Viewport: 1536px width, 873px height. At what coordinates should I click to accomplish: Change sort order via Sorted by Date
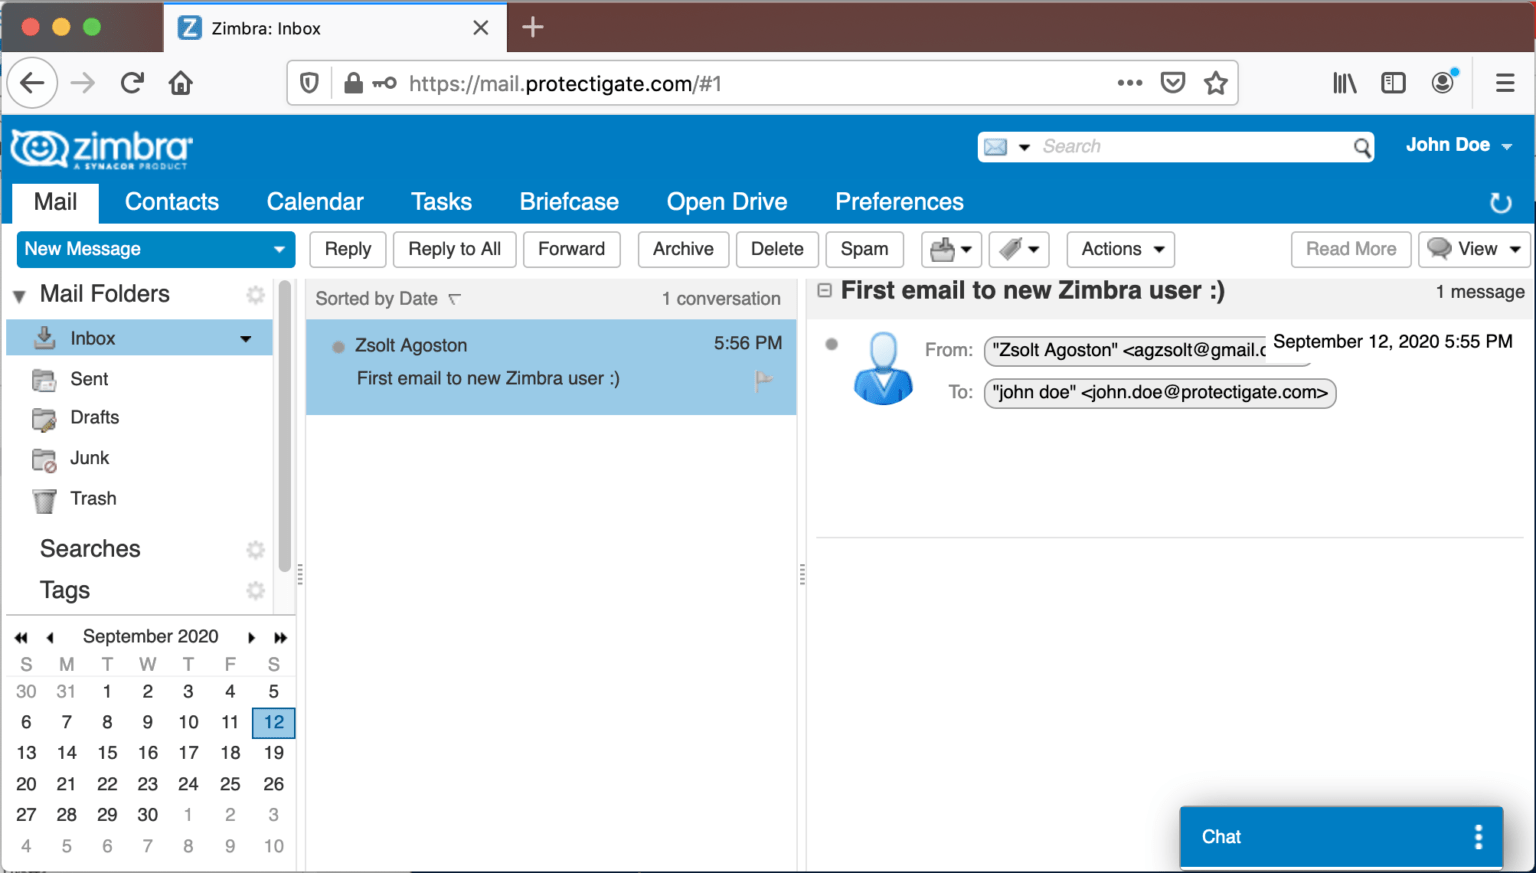click(x=388, y=298)
